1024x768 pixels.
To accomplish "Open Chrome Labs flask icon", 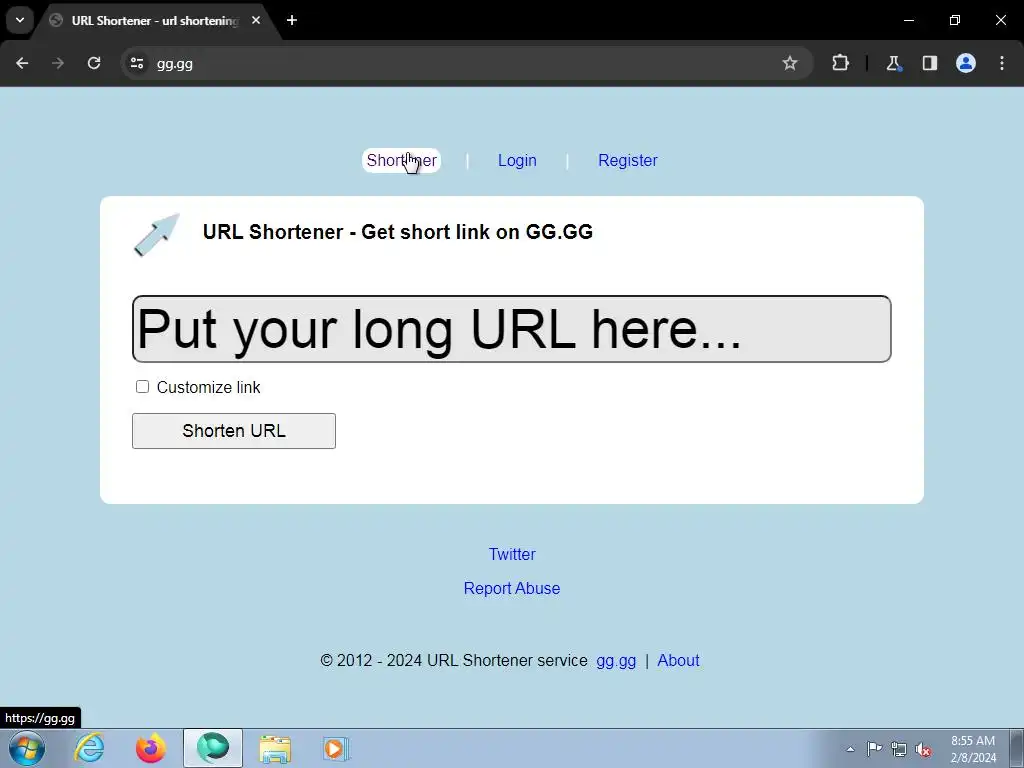I will 893,63.
